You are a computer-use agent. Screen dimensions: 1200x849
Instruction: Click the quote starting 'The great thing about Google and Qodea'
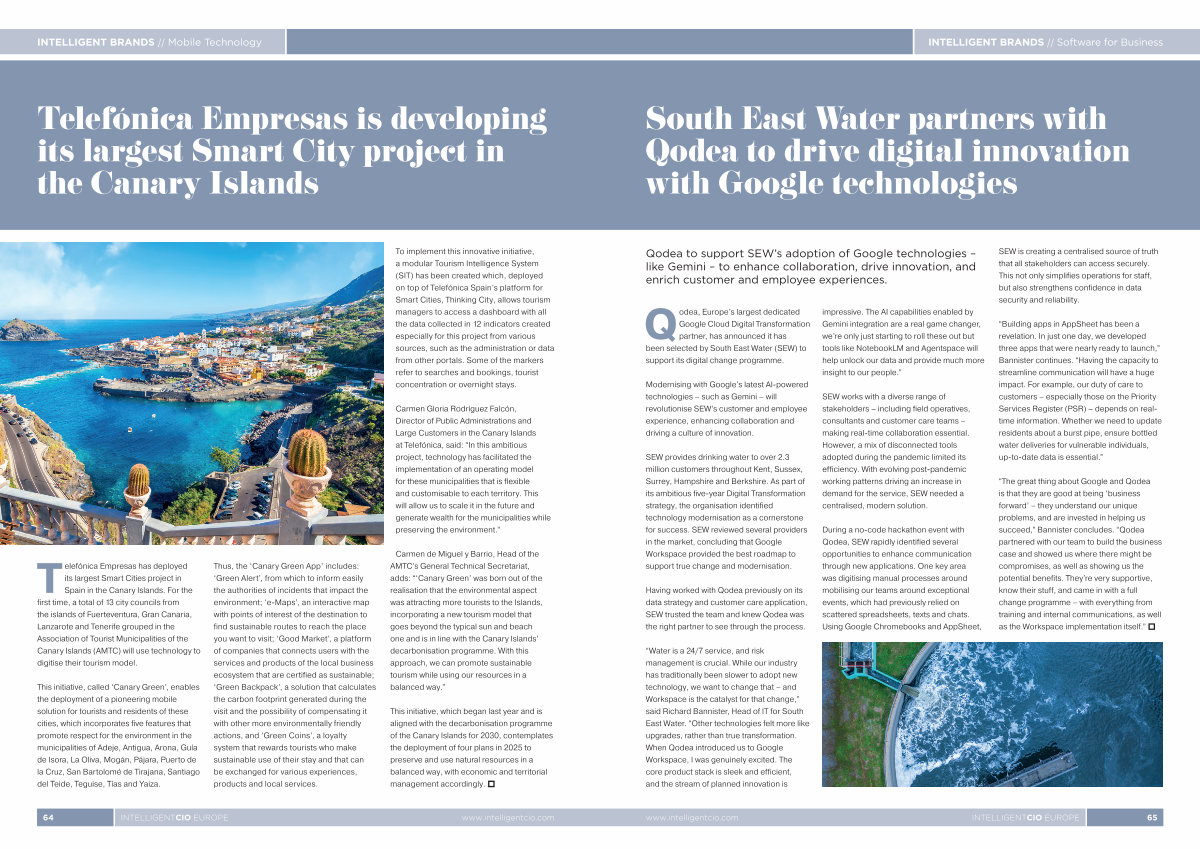(1079, 553)
